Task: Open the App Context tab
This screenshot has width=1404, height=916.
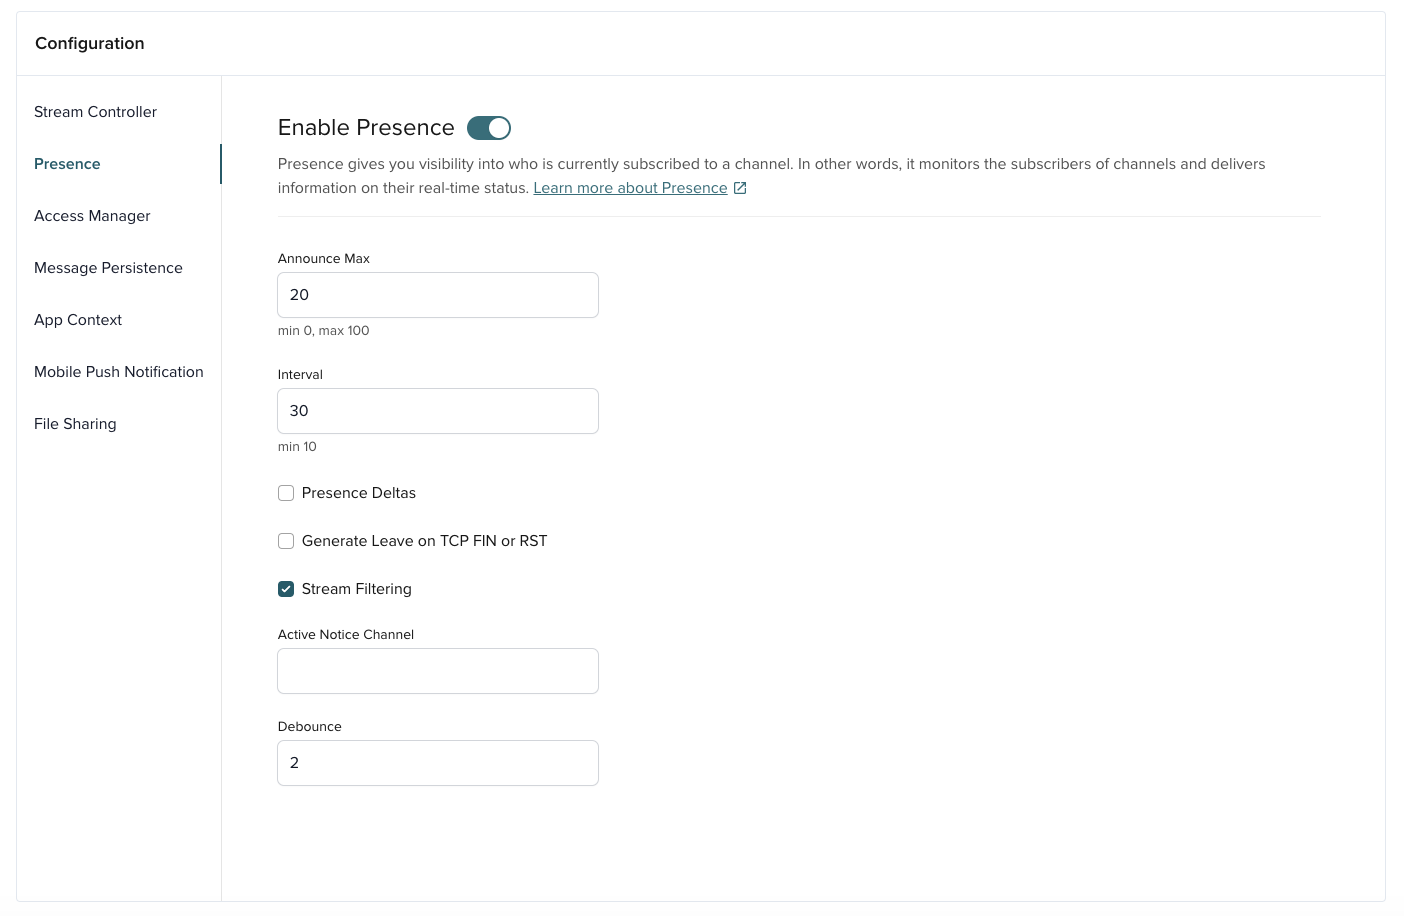Action: [x=78, y=320]
